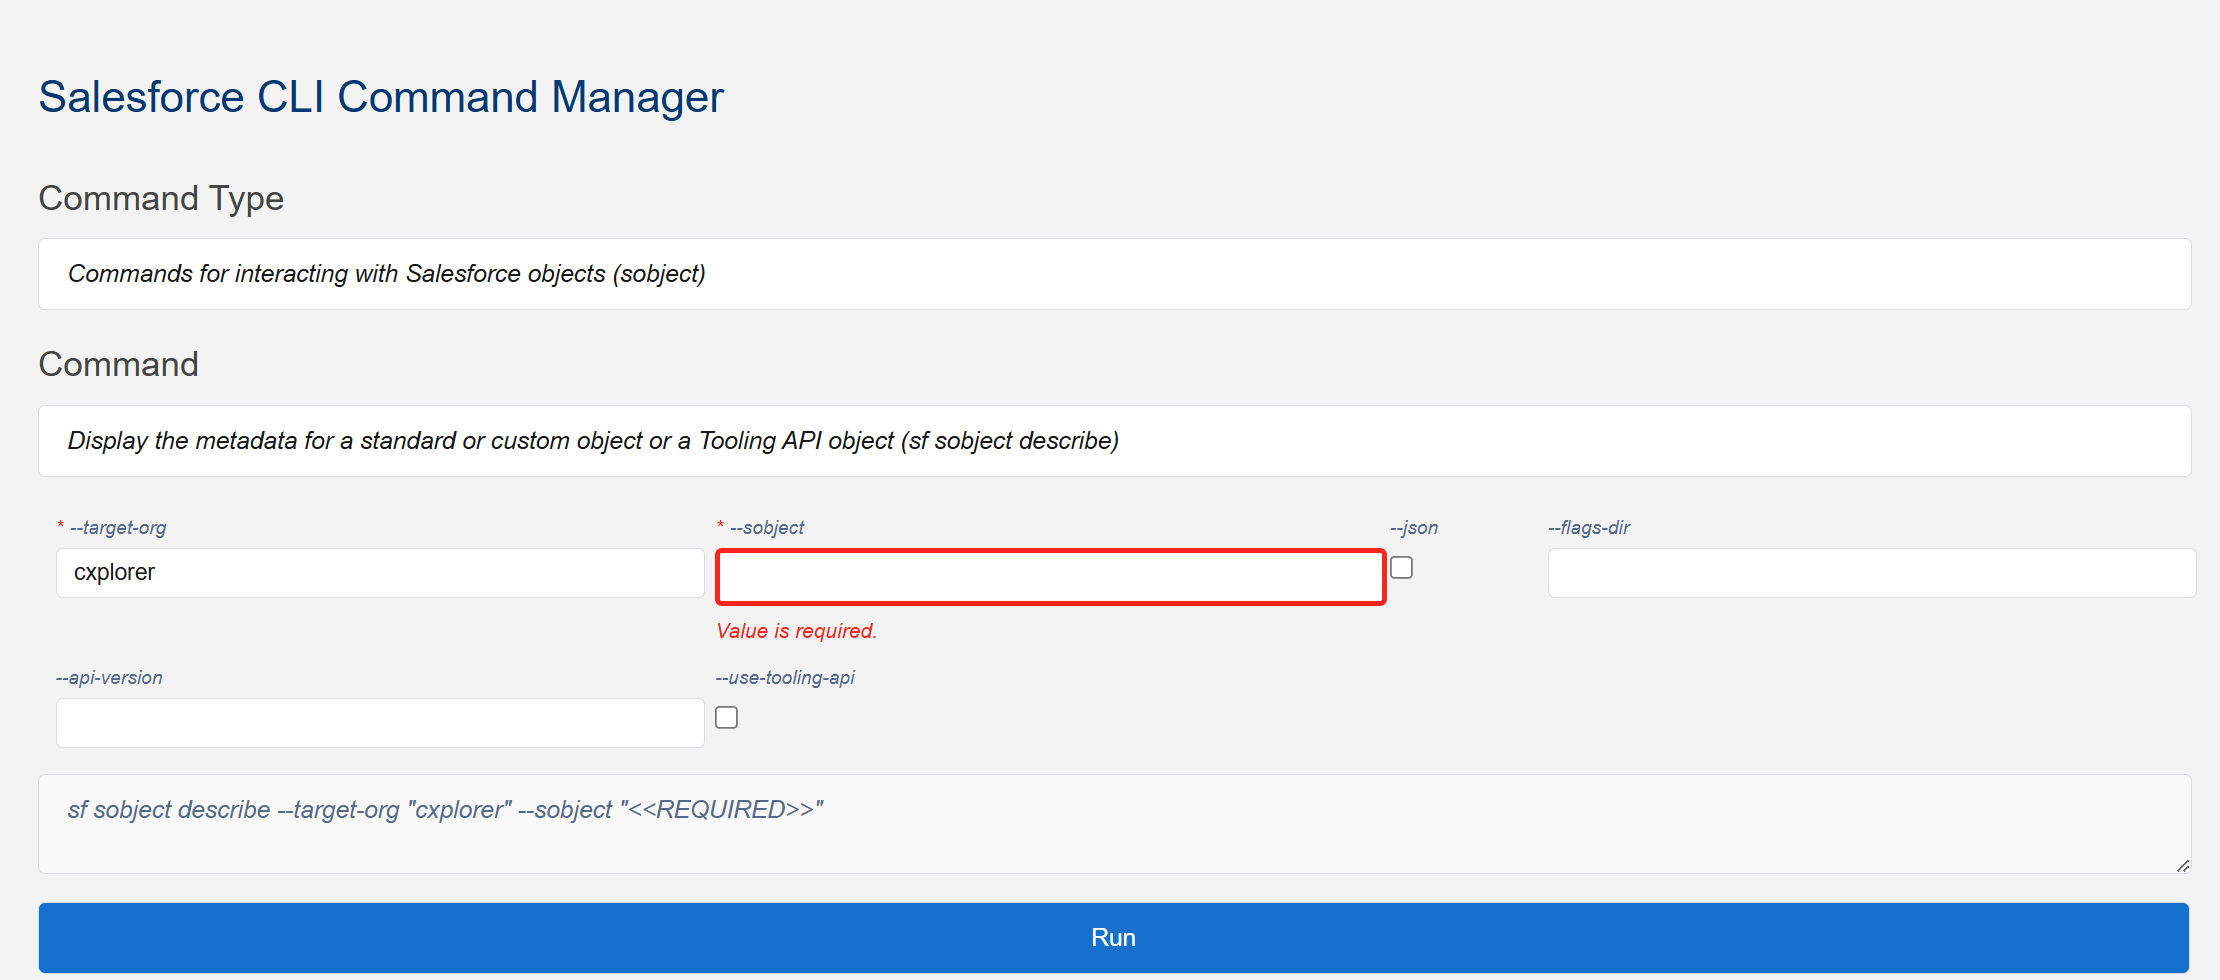Click the "Command Type" section heading
2220x980 pixels.
[x=161, y=199]
